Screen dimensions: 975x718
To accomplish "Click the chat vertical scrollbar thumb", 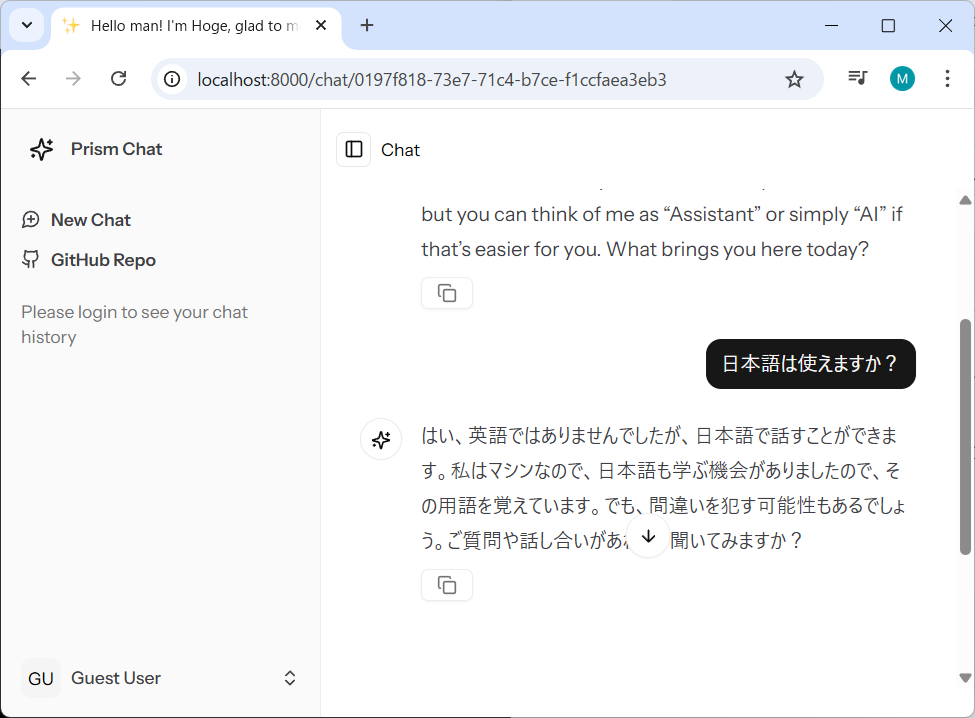I will (965, 436).
